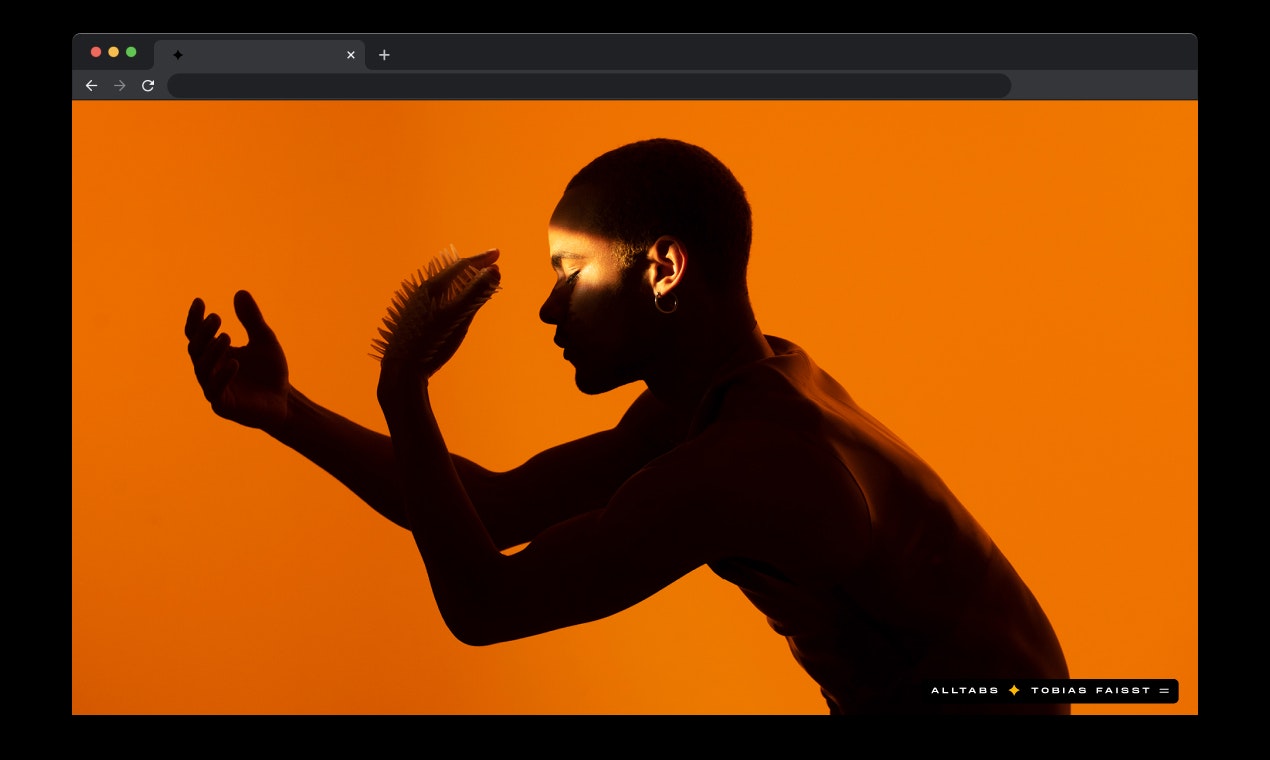The image size is (1270, 760).
Task: Open a new tab with the plus icon
Action: [384, 55]
